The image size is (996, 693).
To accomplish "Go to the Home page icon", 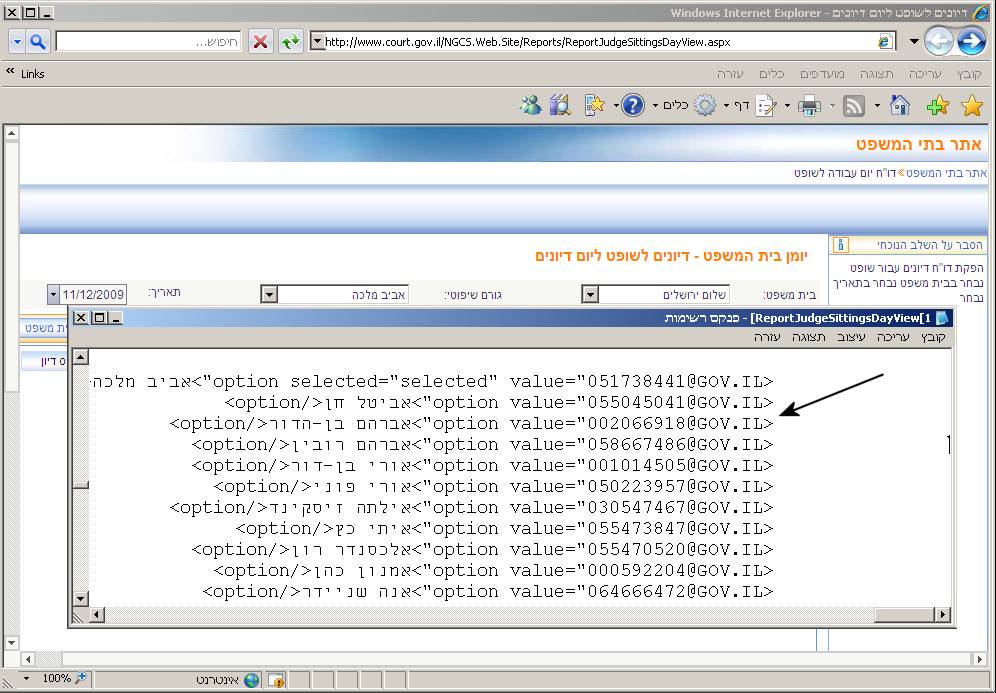I will [x=900, y=105].
